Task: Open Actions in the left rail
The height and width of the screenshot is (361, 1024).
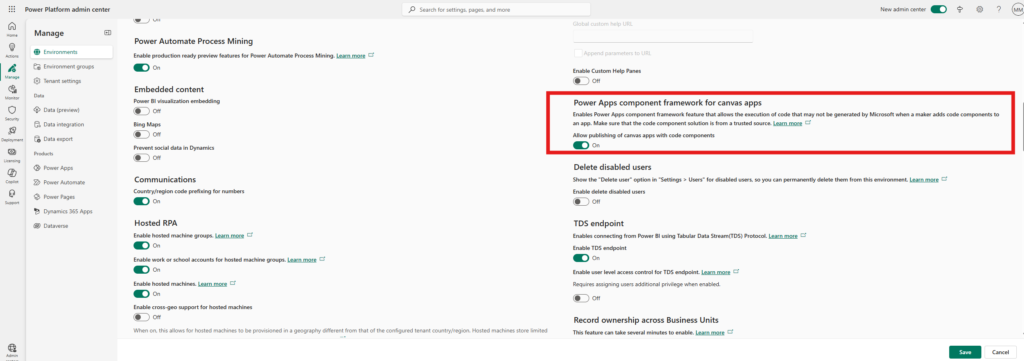Action: [12, 50]
